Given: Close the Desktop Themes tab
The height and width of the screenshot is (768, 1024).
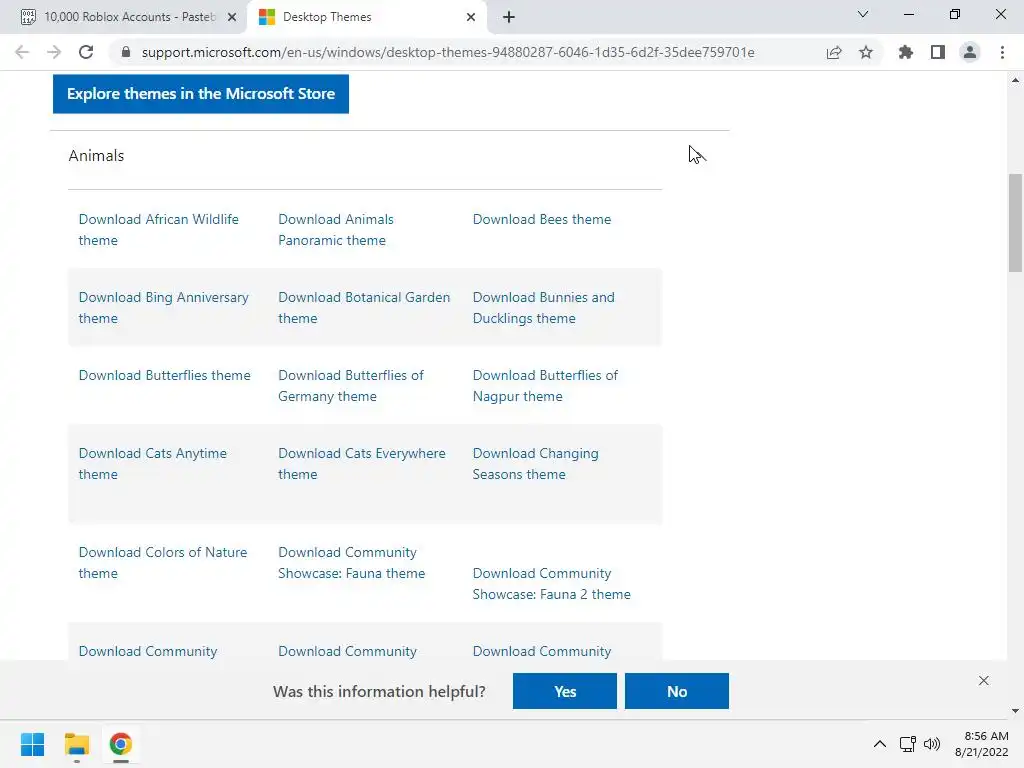Looking at the screenshot, I should 471,17.
